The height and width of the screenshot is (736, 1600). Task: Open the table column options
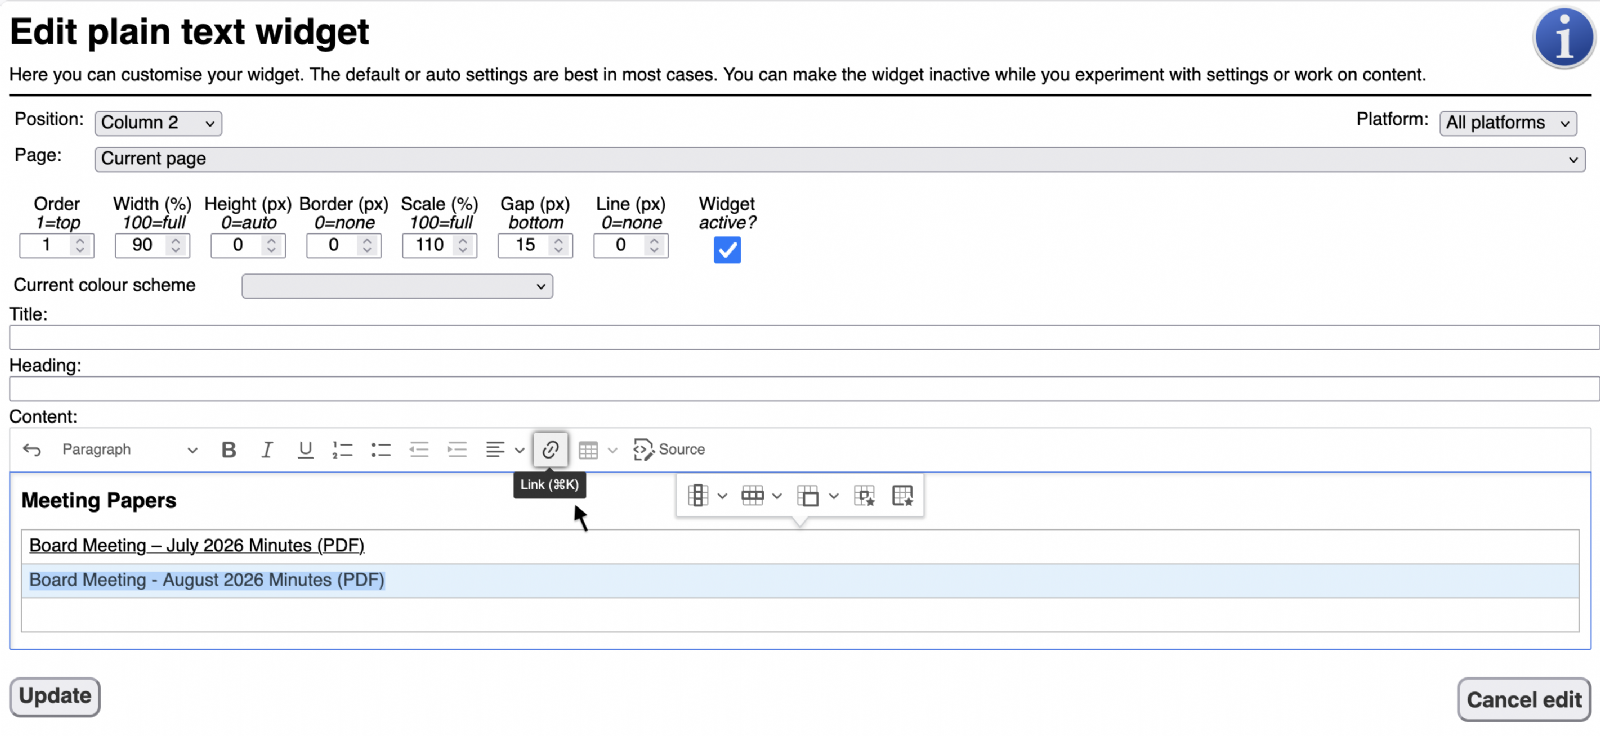(x=707, y=496)
